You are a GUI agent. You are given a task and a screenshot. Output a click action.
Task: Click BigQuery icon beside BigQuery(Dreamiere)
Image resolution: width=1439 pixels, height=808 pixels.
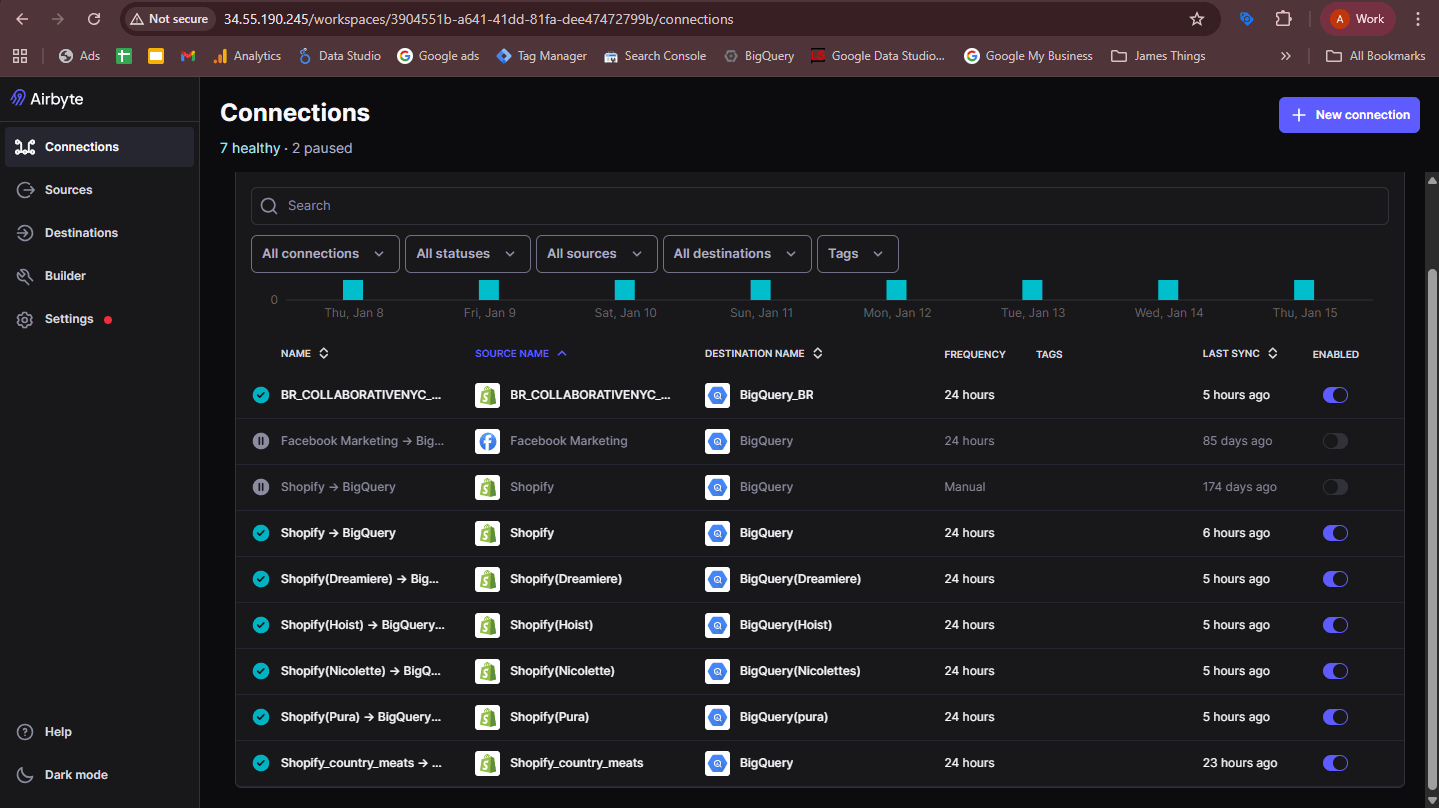717,579
